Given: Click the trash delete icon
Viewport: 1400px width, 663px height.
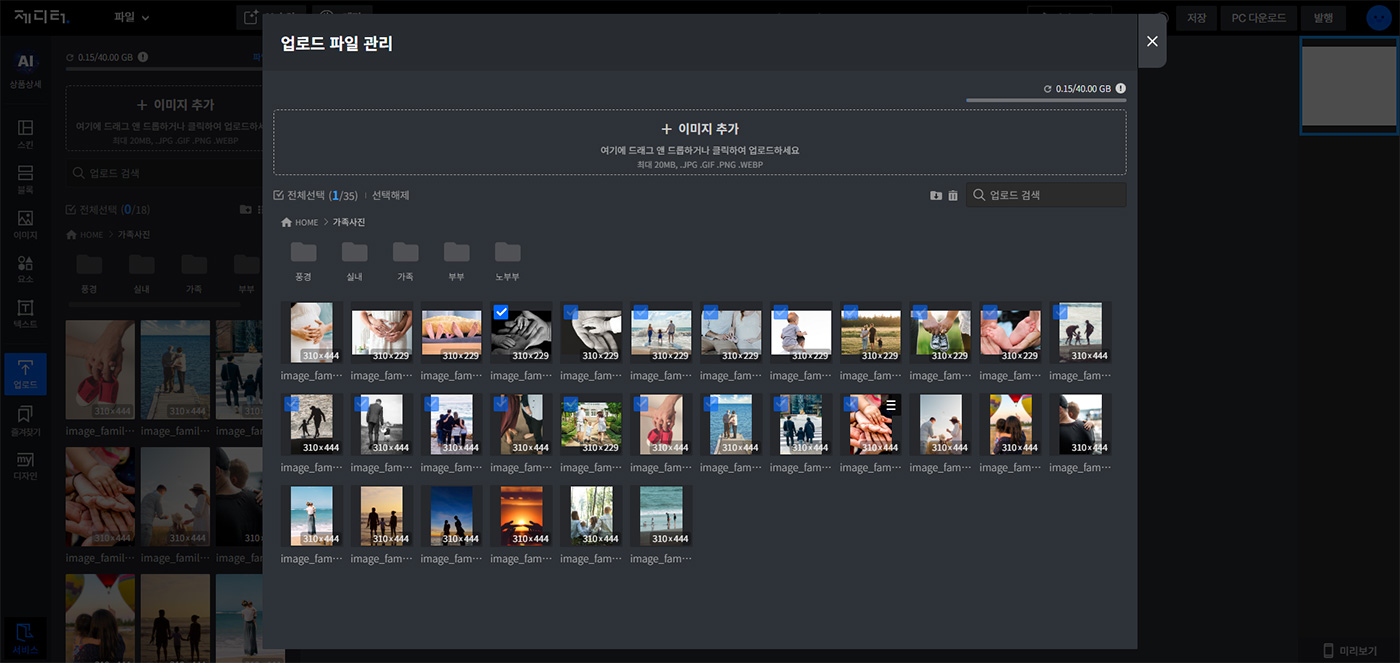Looking at the screenshot, I should (953, 195).
